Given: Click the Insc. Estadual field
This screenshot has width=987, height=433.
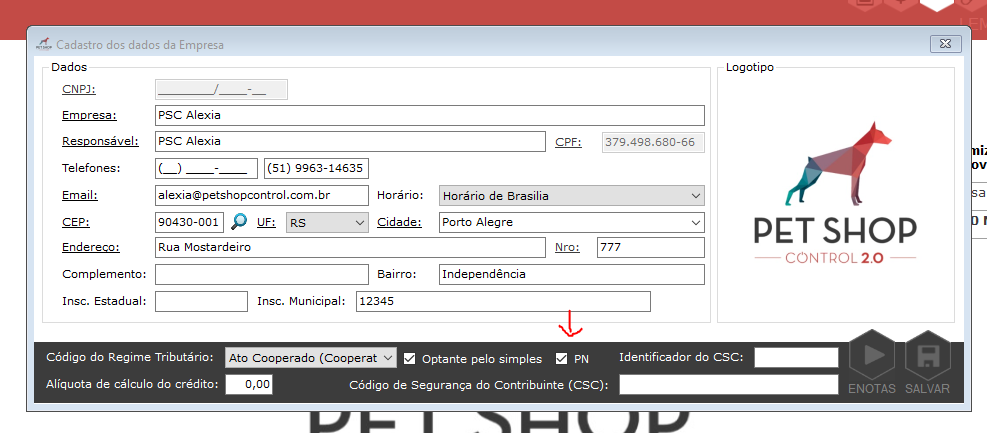Looking at the screenshot, I should [201, 301].
